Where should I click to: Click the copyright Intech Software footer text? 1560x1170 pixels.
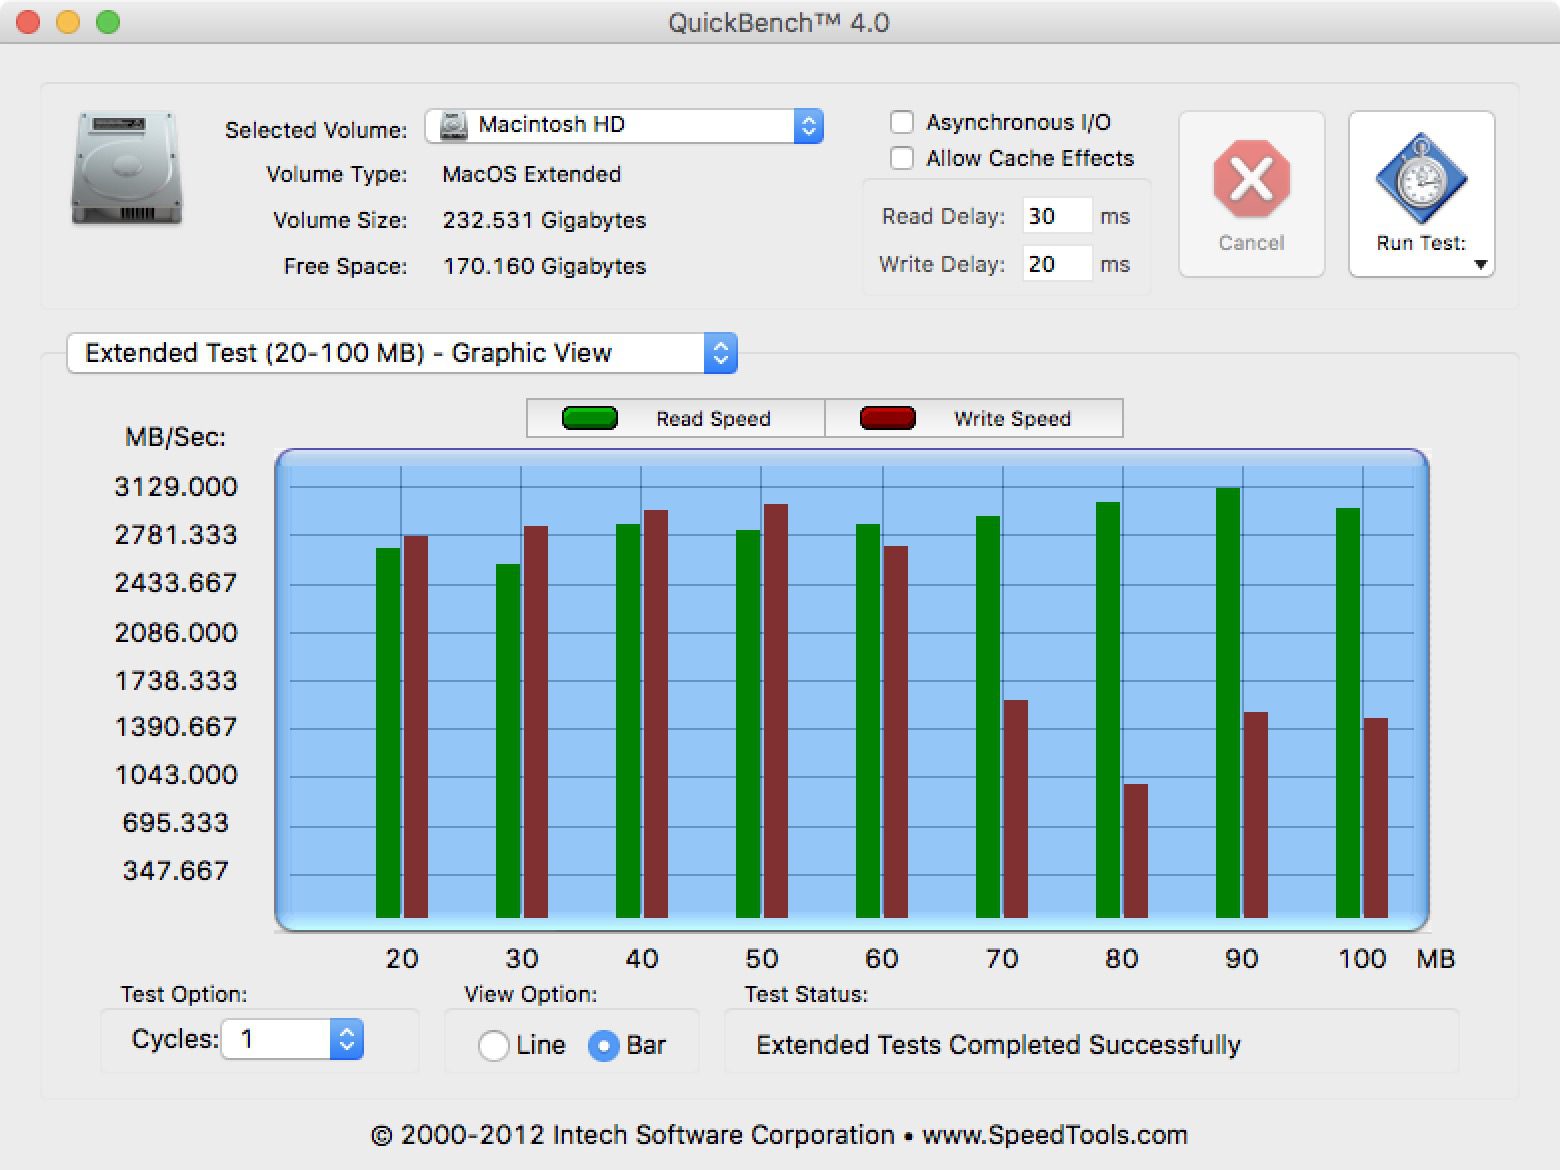coord(779,1135)
